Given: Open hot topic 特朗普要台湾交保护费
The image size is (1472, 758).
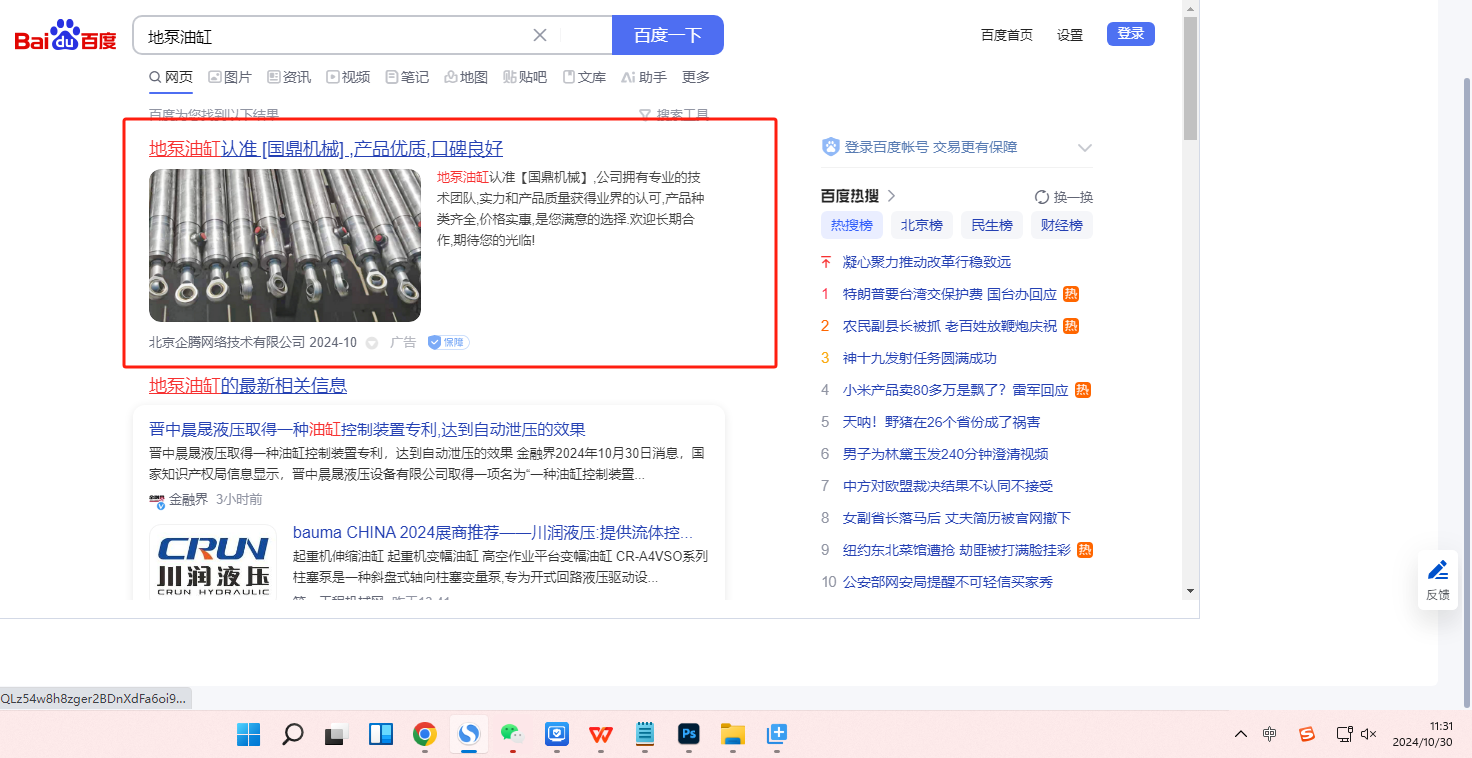Looking at the screenshot, I should click(x=950, y=294).
